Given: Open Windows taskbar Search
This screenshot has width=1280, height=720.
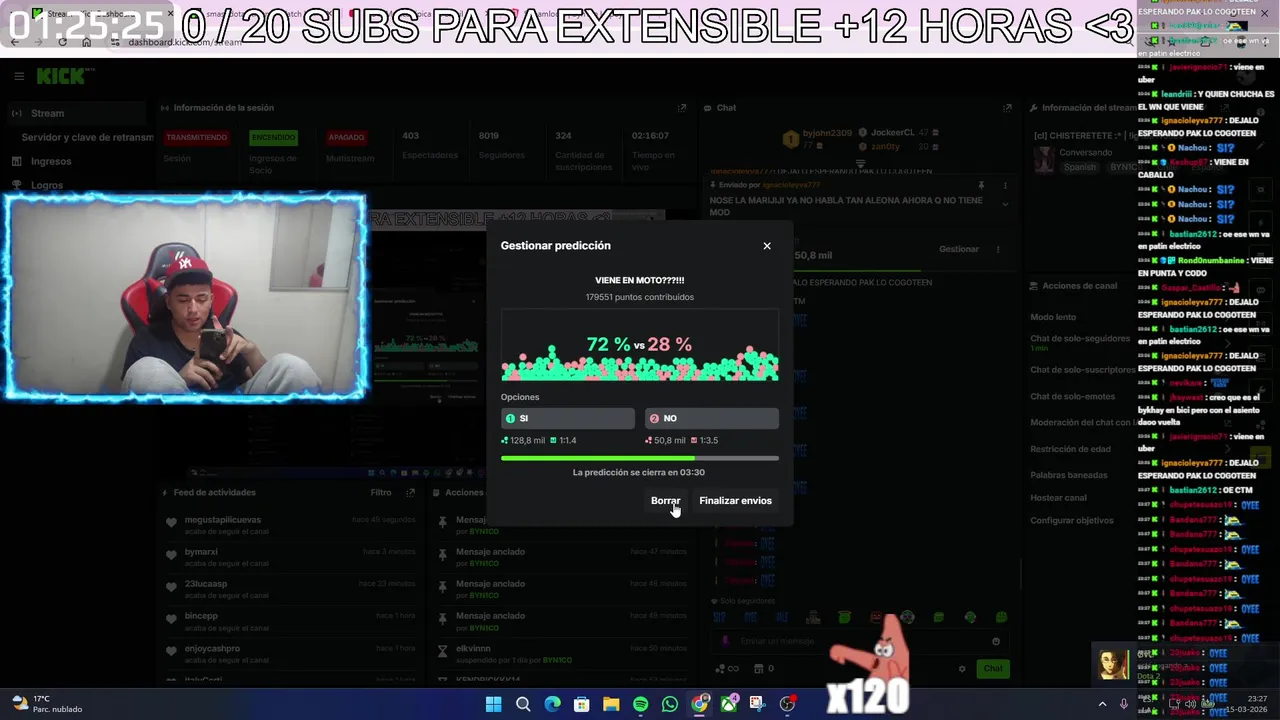Looking at the screenshot, I should pos(522,704).
